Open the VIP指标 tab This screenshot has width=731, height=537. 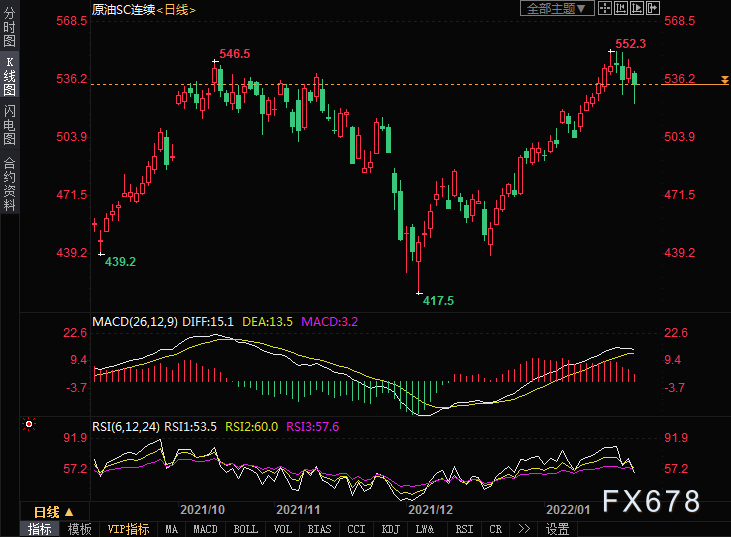coord(128,529)
